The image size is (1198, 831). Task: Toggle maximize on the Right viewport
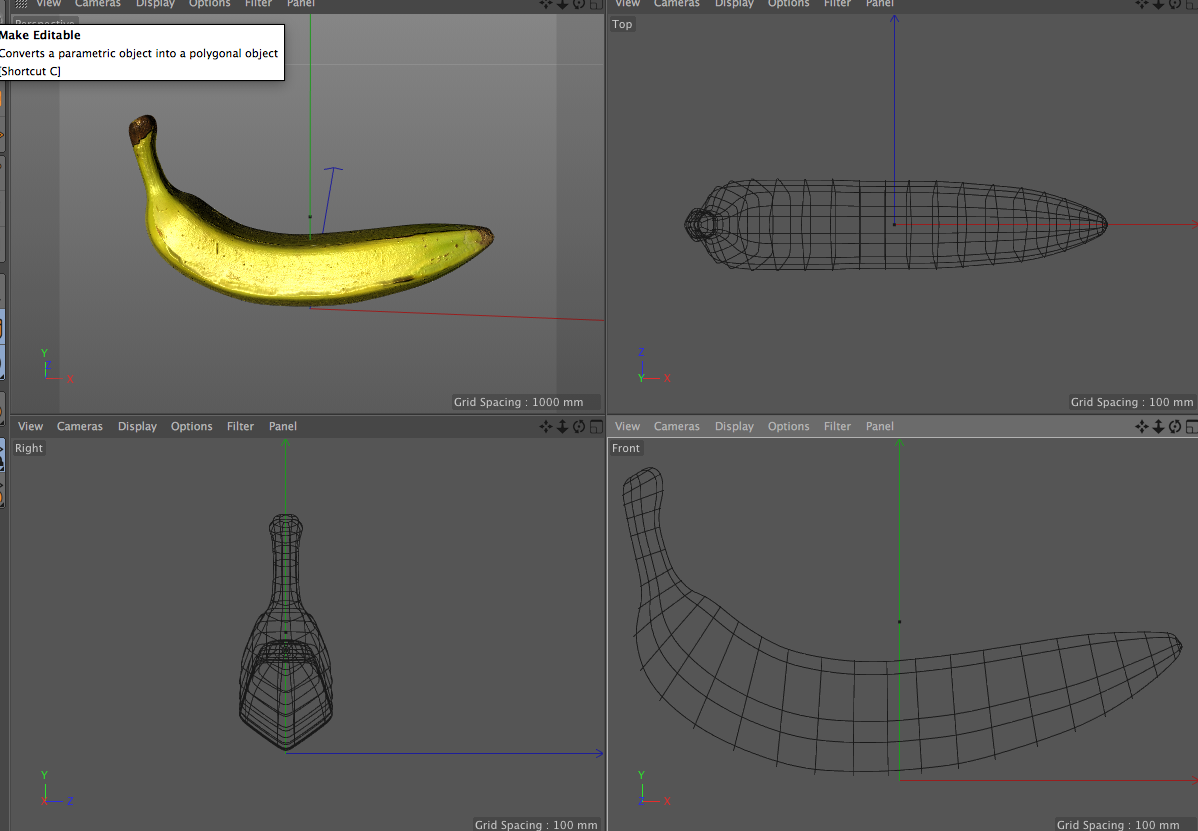click(595, 426)
